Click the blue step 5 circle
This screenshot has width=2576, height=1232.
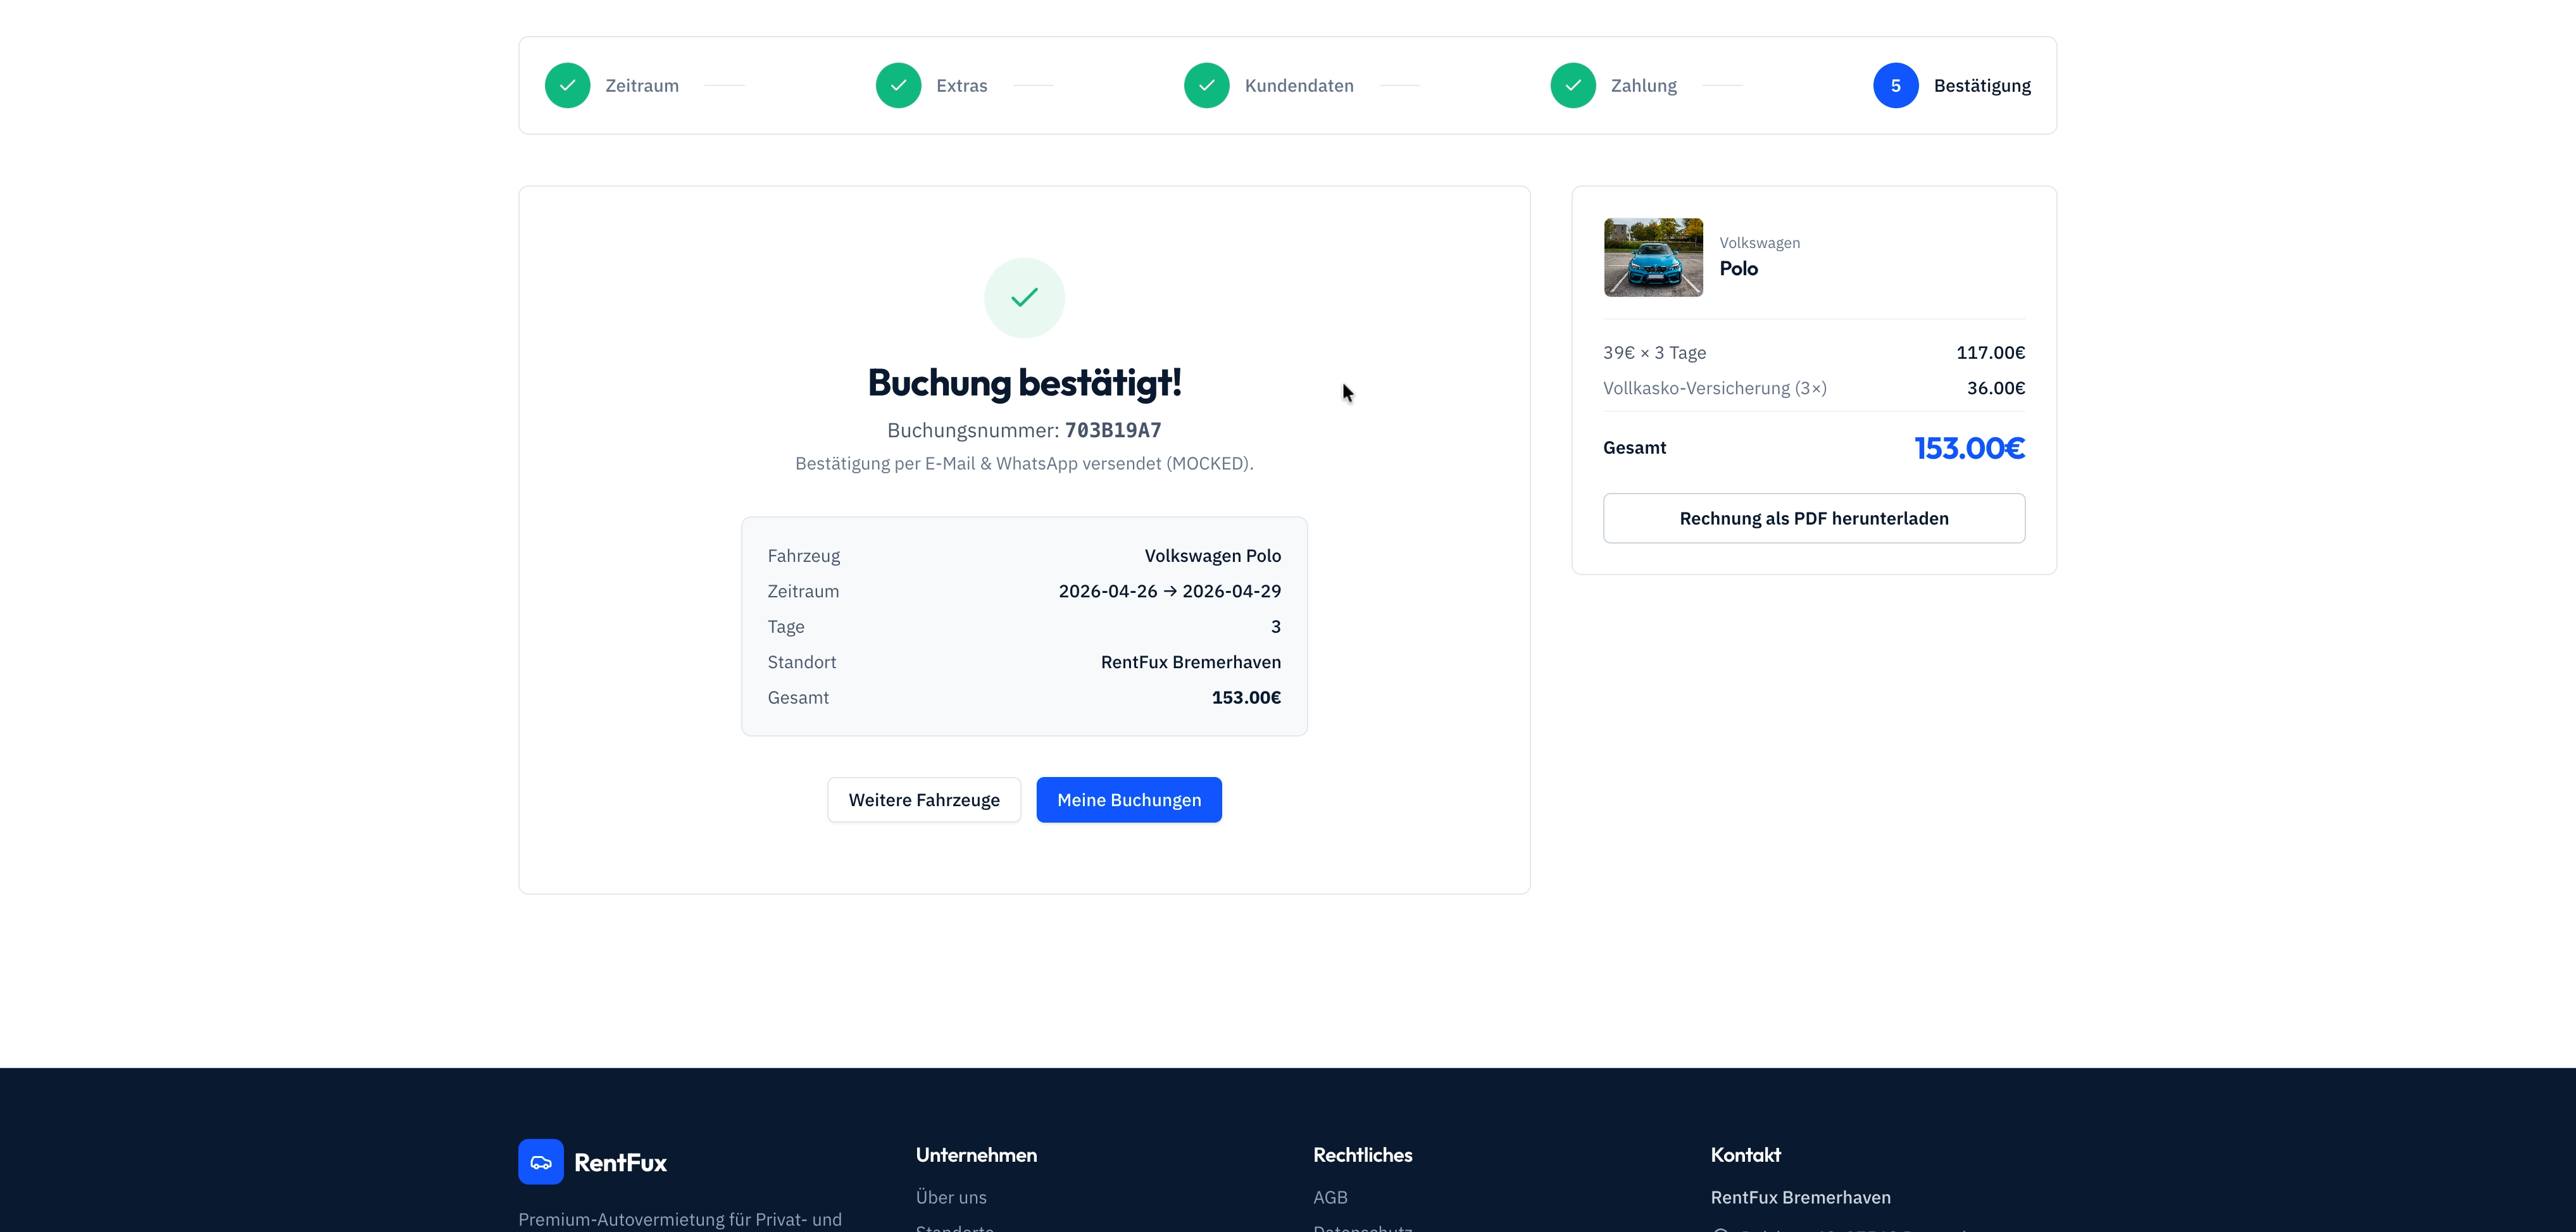[x=1895, y=86]
